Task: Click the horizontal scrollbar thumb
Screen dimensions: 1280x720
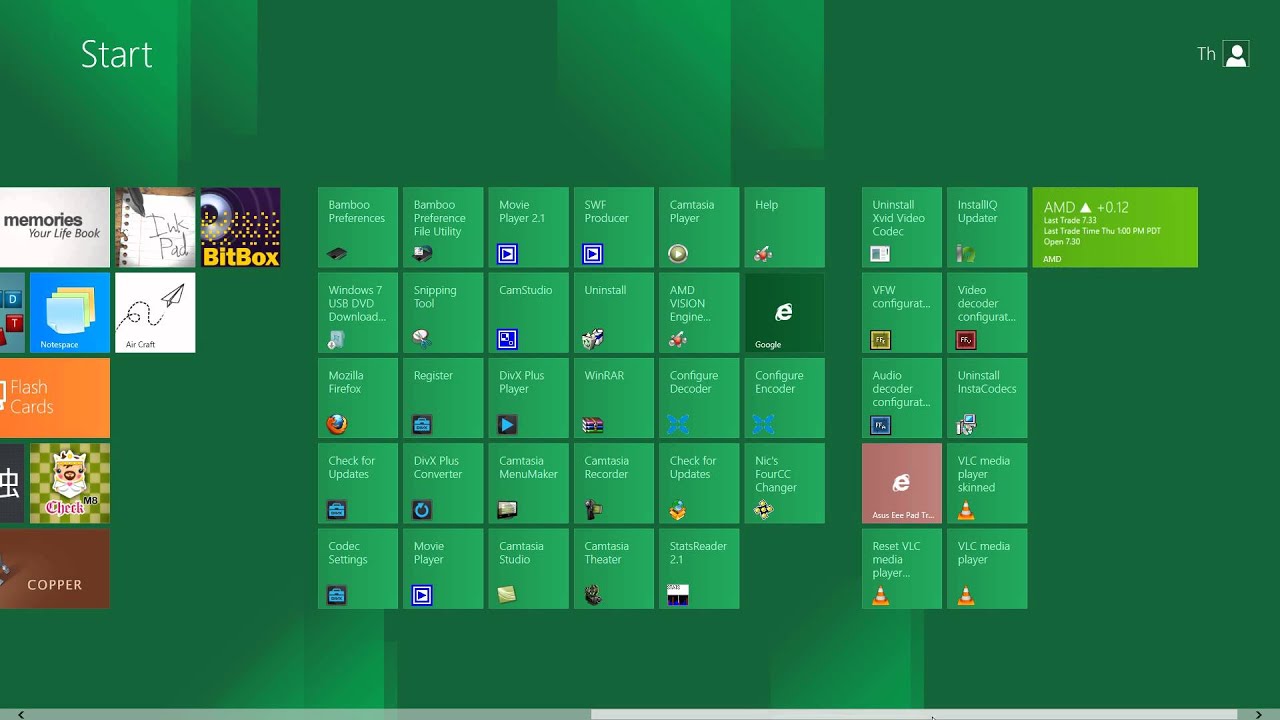Action: click(914, 715)
